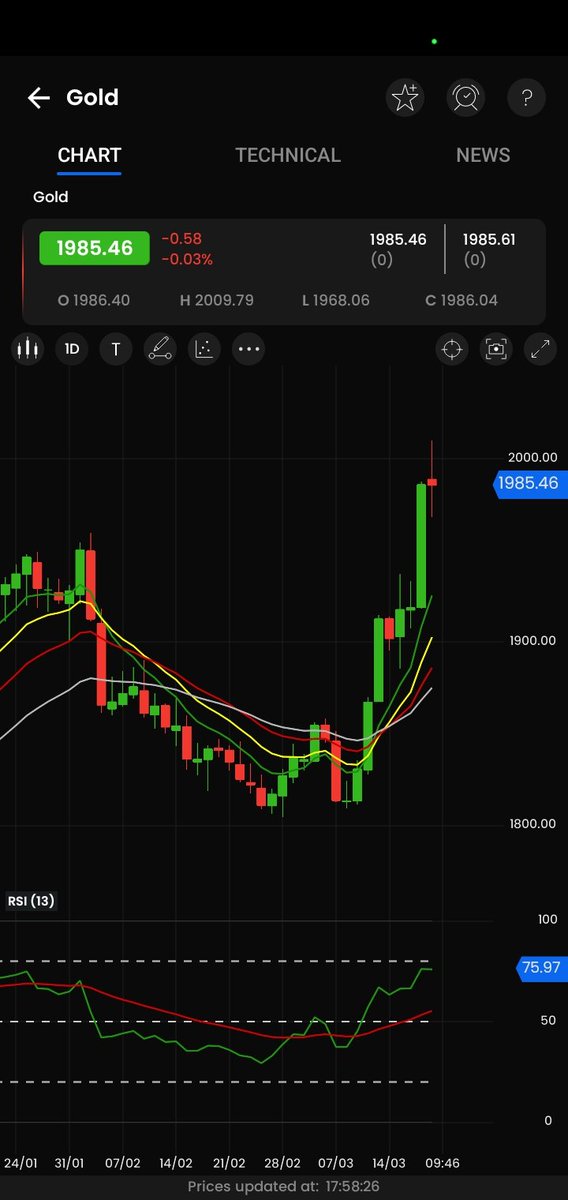Change the 1D timeframe setting

[x=72, y=349]
